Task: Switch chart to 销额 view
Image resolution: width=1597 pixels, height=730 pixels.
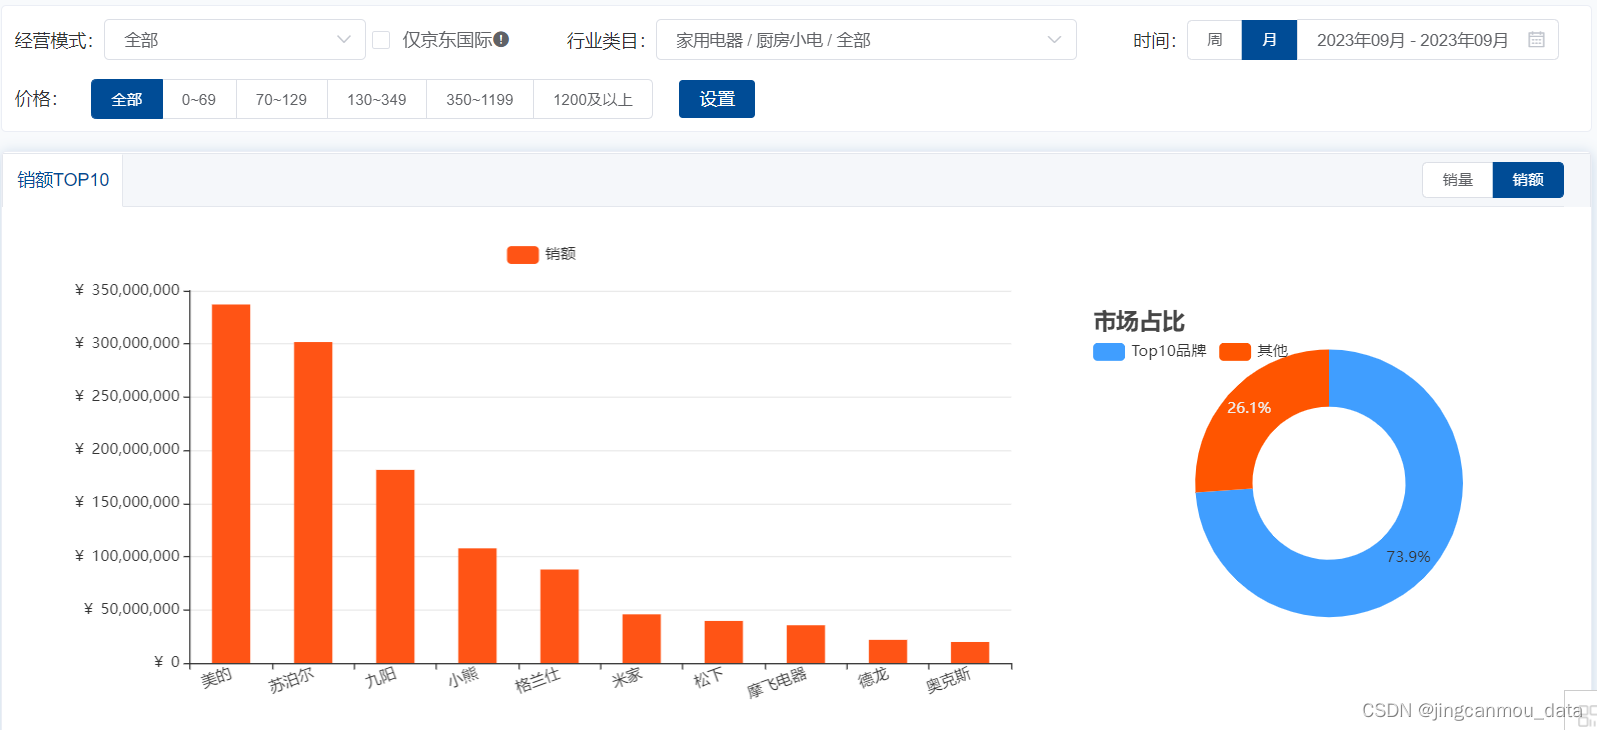Action: pos(1528,180)
